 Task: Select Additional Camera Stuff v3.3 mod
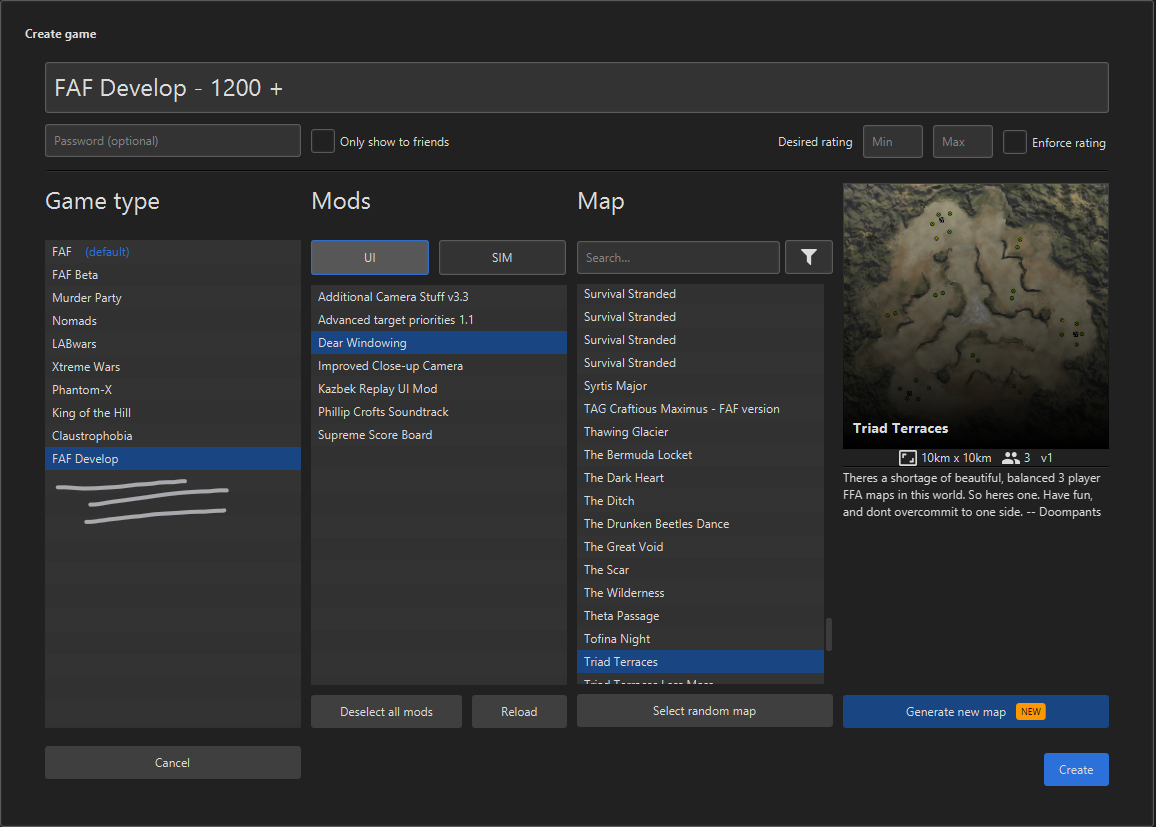(x=439, y=296)
